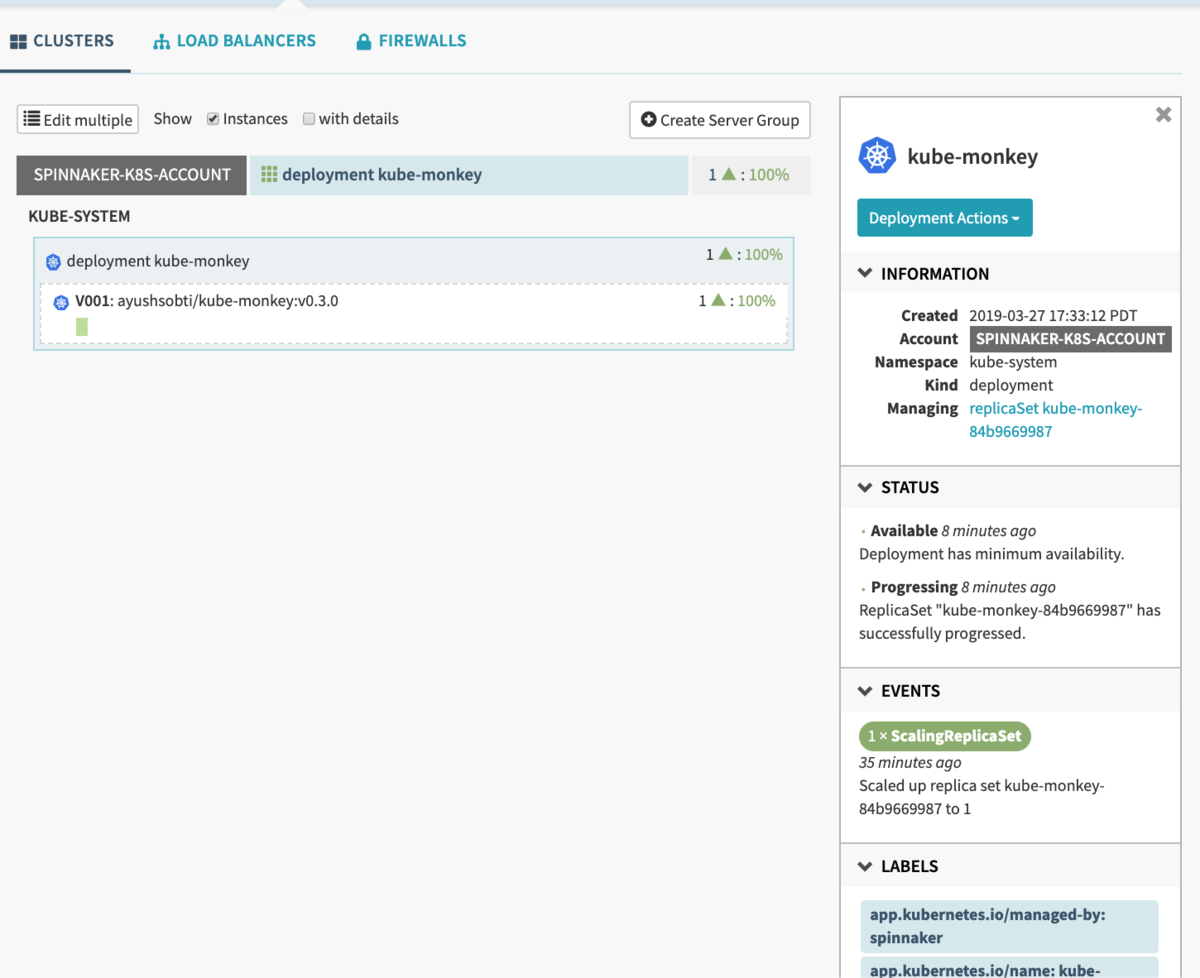Collapse the Information section
This screenshot has height=978, width=1200.
coord(1010,273)
